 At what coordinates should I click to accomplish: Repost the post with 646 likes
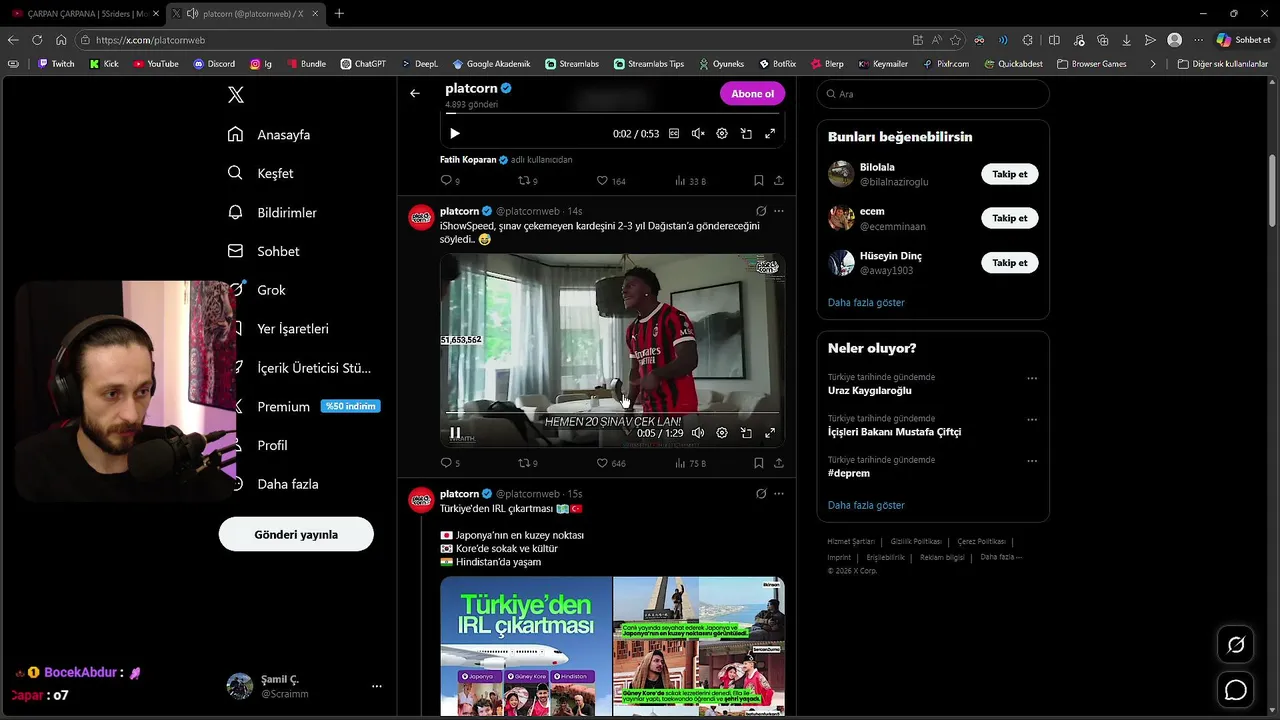click(x=527, y=463)
